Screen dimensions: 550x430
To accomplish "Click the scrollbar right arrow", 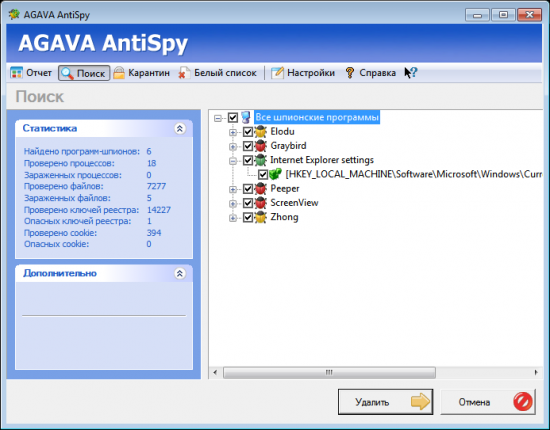I will (x=536, y=372).
